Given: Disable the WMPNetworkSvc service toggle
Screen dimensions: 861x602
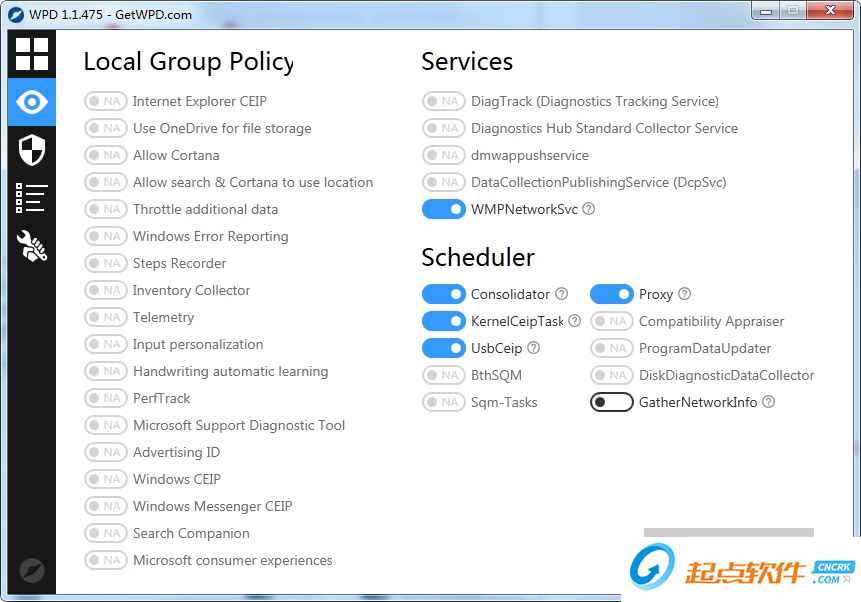Looking at the screenshot, I should (443, 209).
